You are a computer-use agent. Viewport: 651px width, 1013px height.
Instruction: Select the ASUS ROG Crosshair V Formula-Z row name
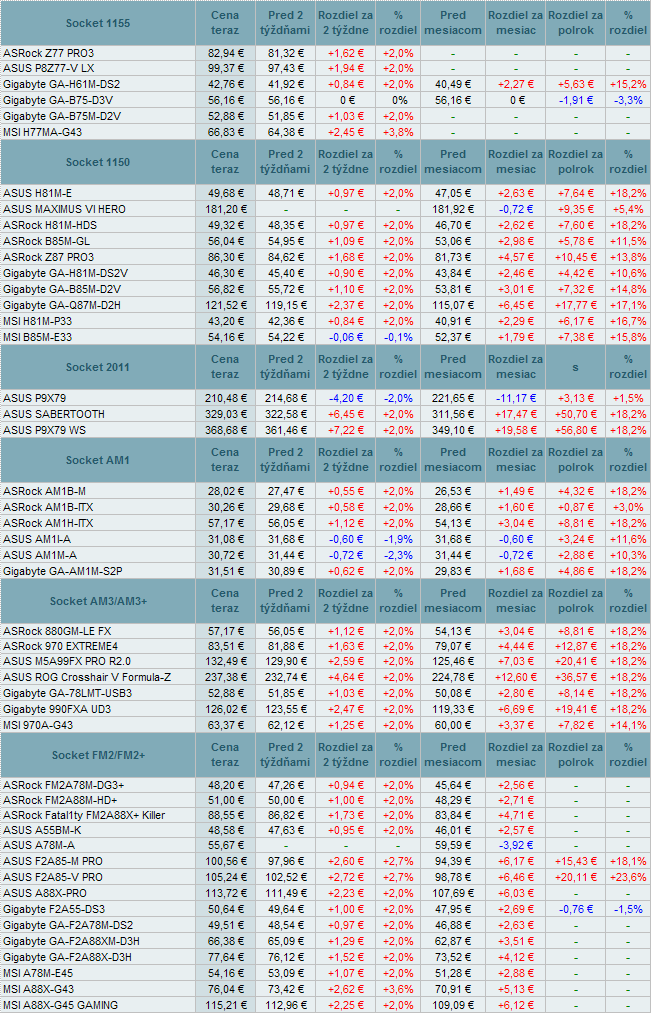pyautogui.click(x=87, y=676)
